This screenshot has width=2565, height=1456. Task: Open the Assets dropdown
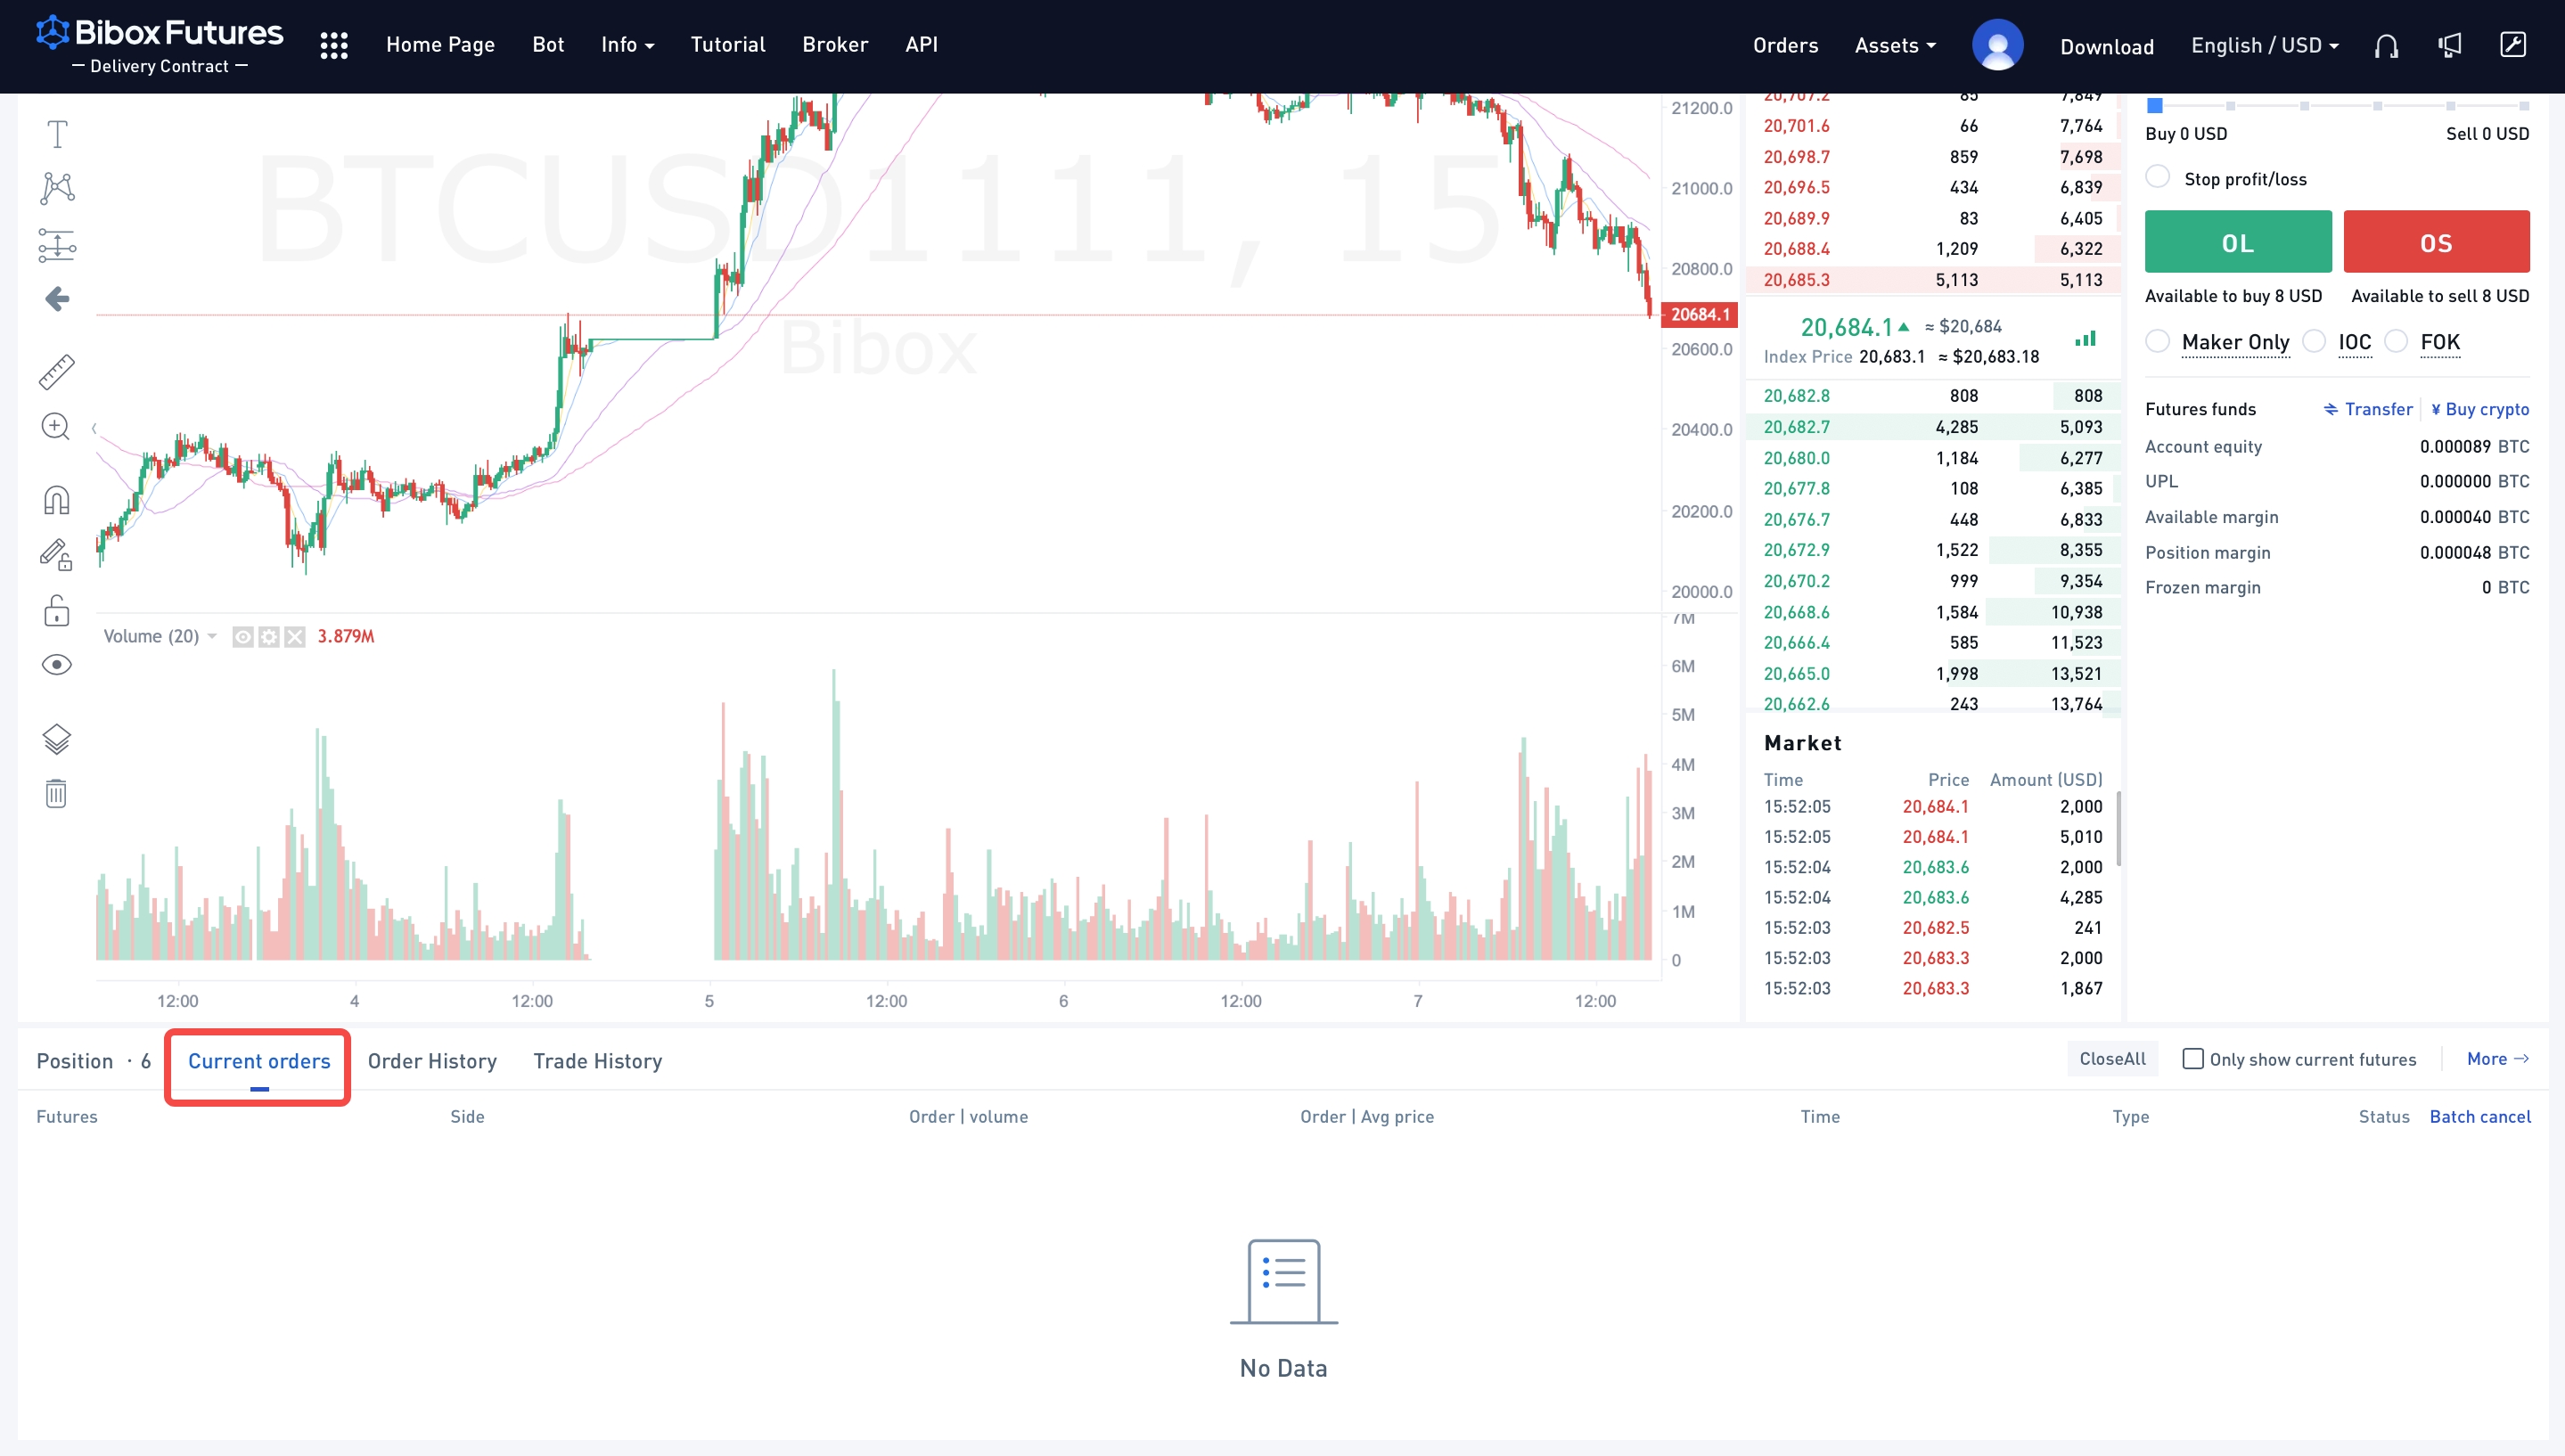(x=1895, y=46)
